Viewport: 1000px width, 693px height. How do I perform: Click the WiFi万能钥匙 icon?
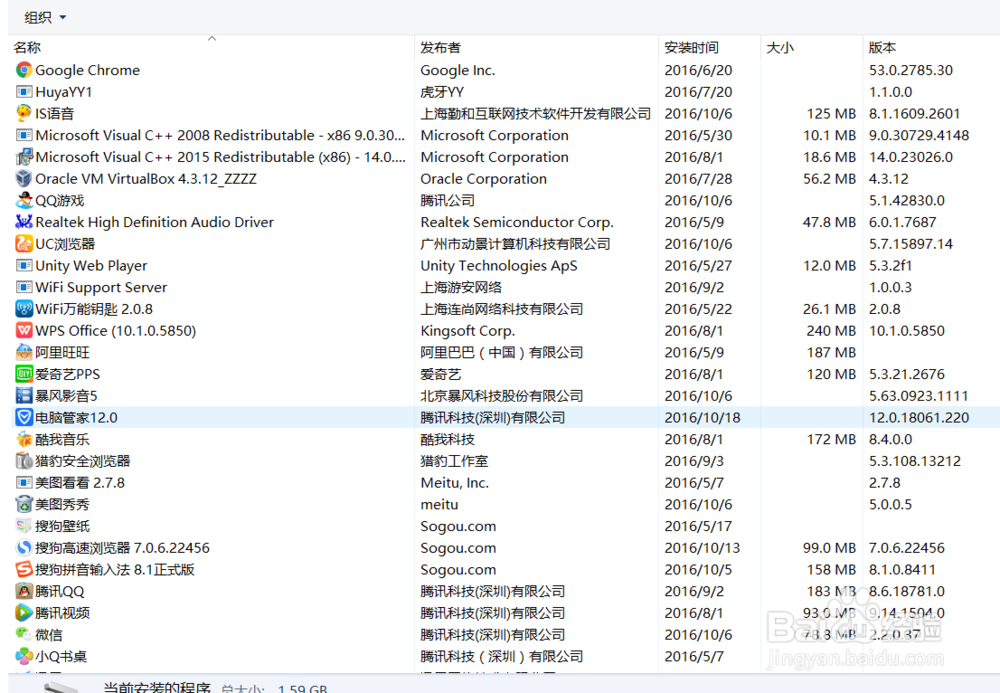click(24, 309)
